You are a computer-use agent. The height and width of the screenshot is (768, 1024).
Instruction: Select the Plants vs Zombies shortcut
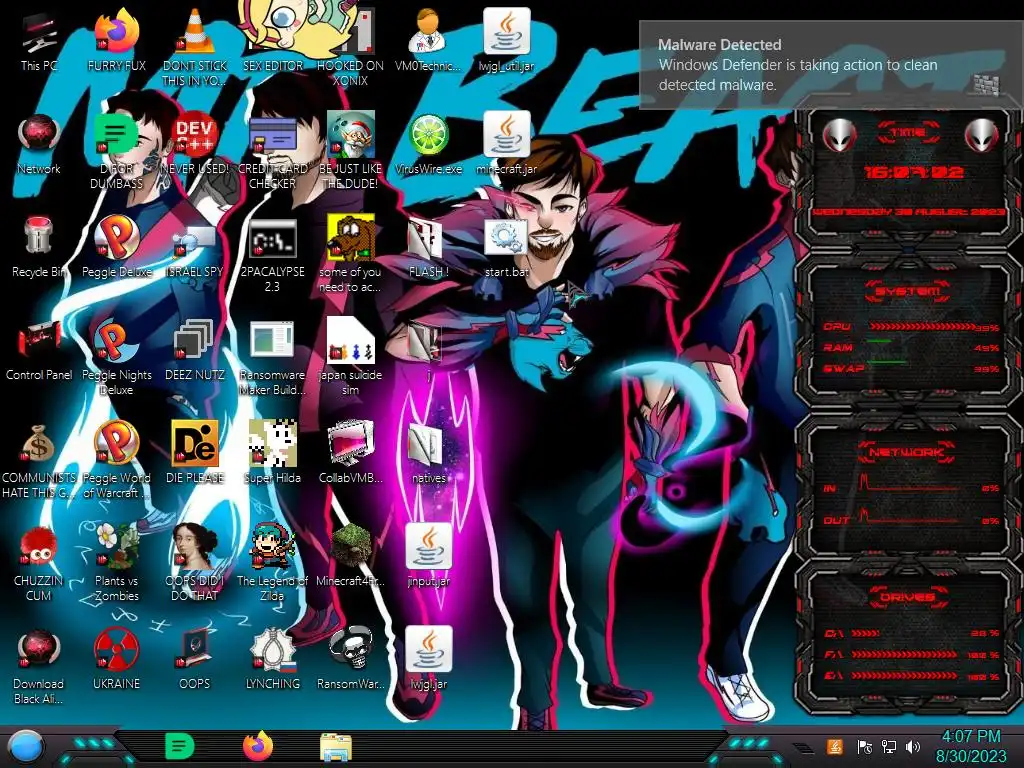click(116, 564)
